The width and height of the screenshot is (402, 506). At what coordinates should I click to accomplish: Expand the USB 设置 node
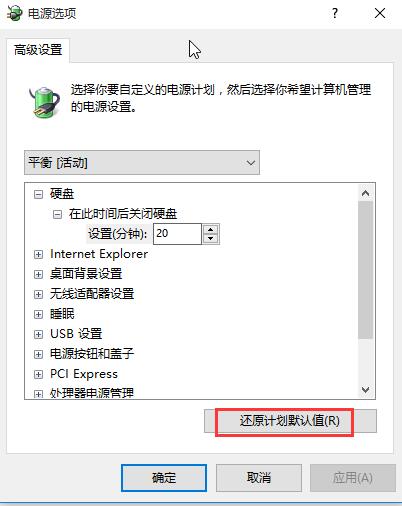pos(39,334)
